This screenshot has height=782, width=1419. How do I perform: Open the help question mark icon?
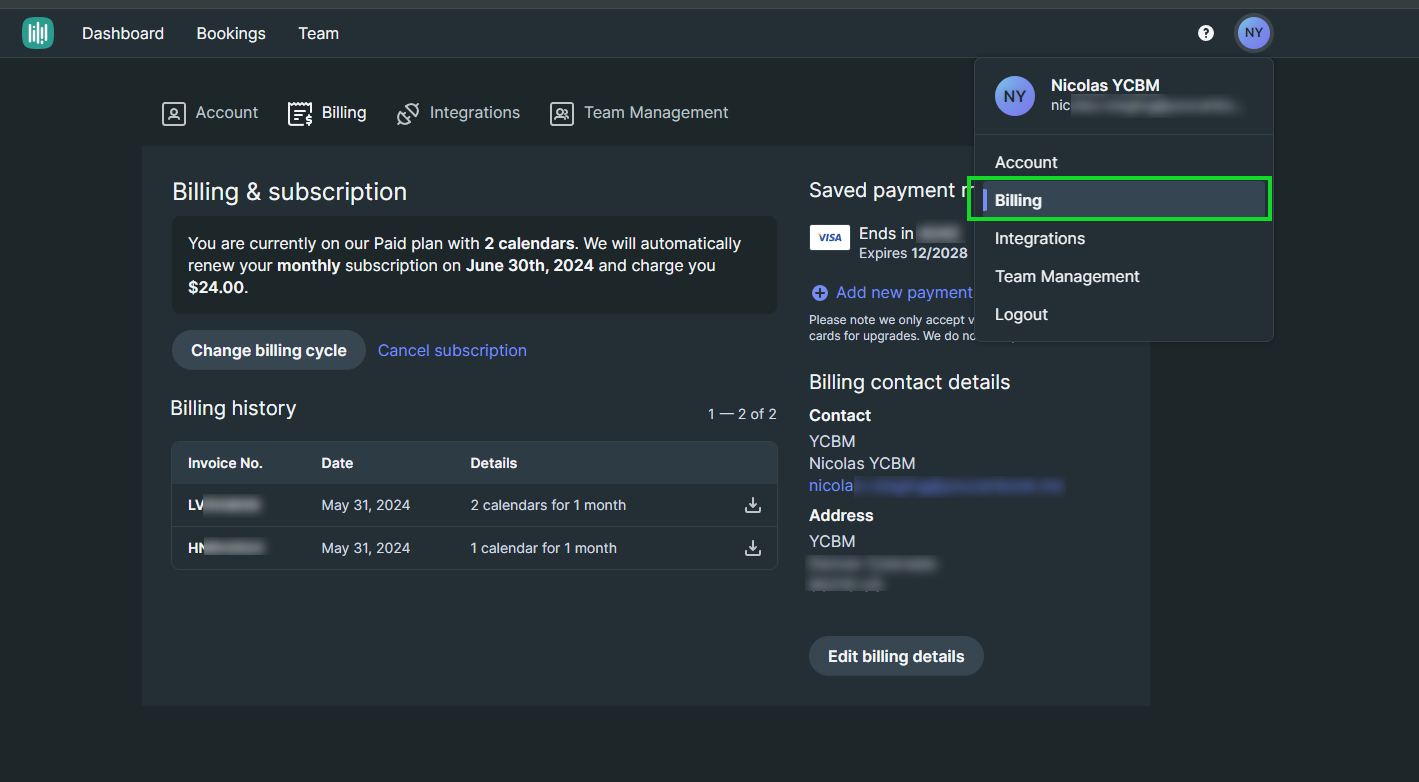click(1206, 33)
